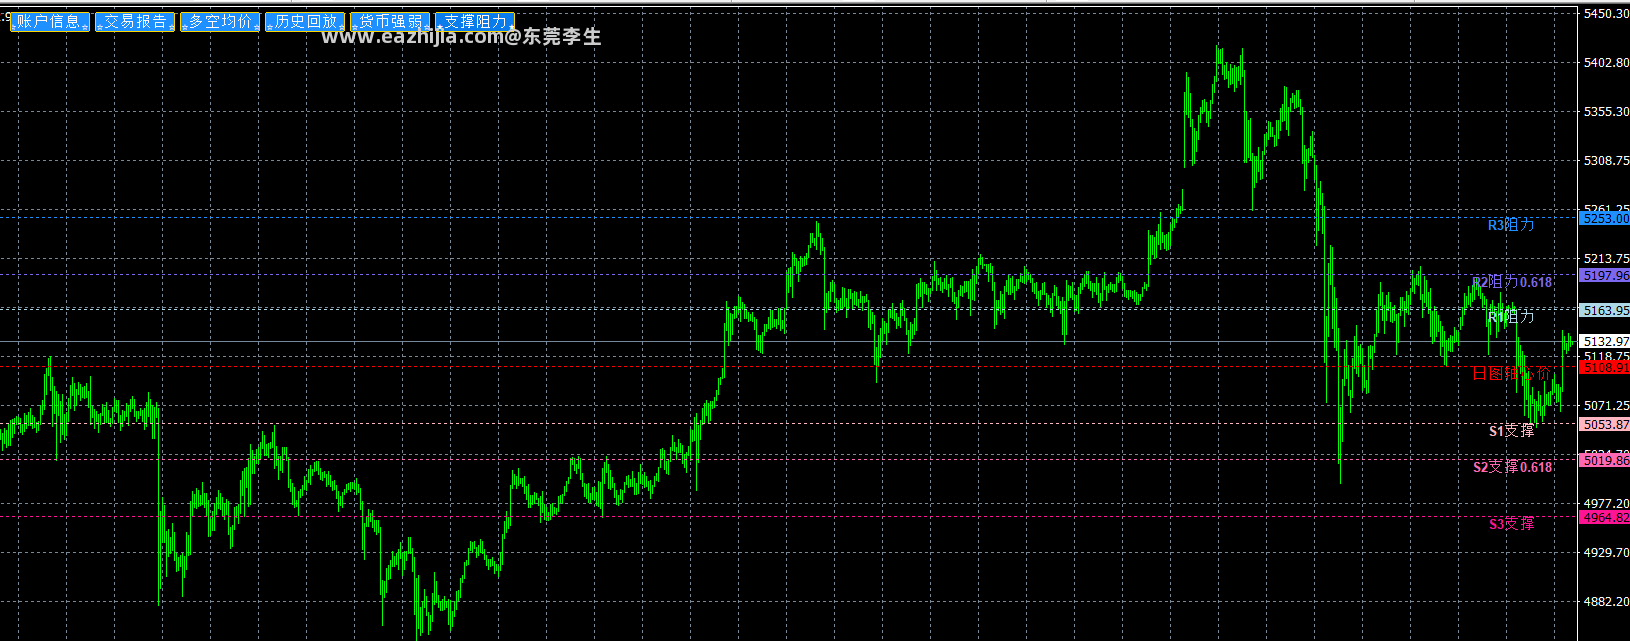
Task: Click the magenta 4964.82 price tag
Action: point(1604,518)
